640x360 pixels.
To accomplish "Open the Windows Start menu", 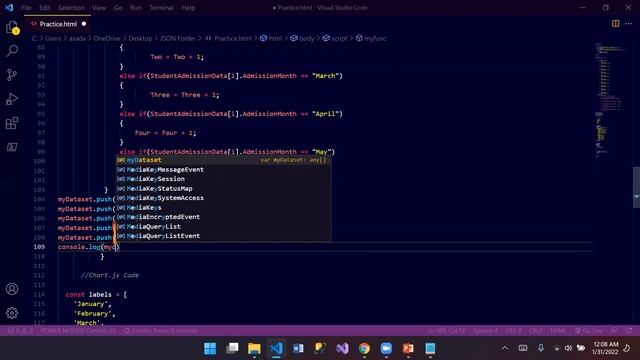I will click(x=210, y=349).
